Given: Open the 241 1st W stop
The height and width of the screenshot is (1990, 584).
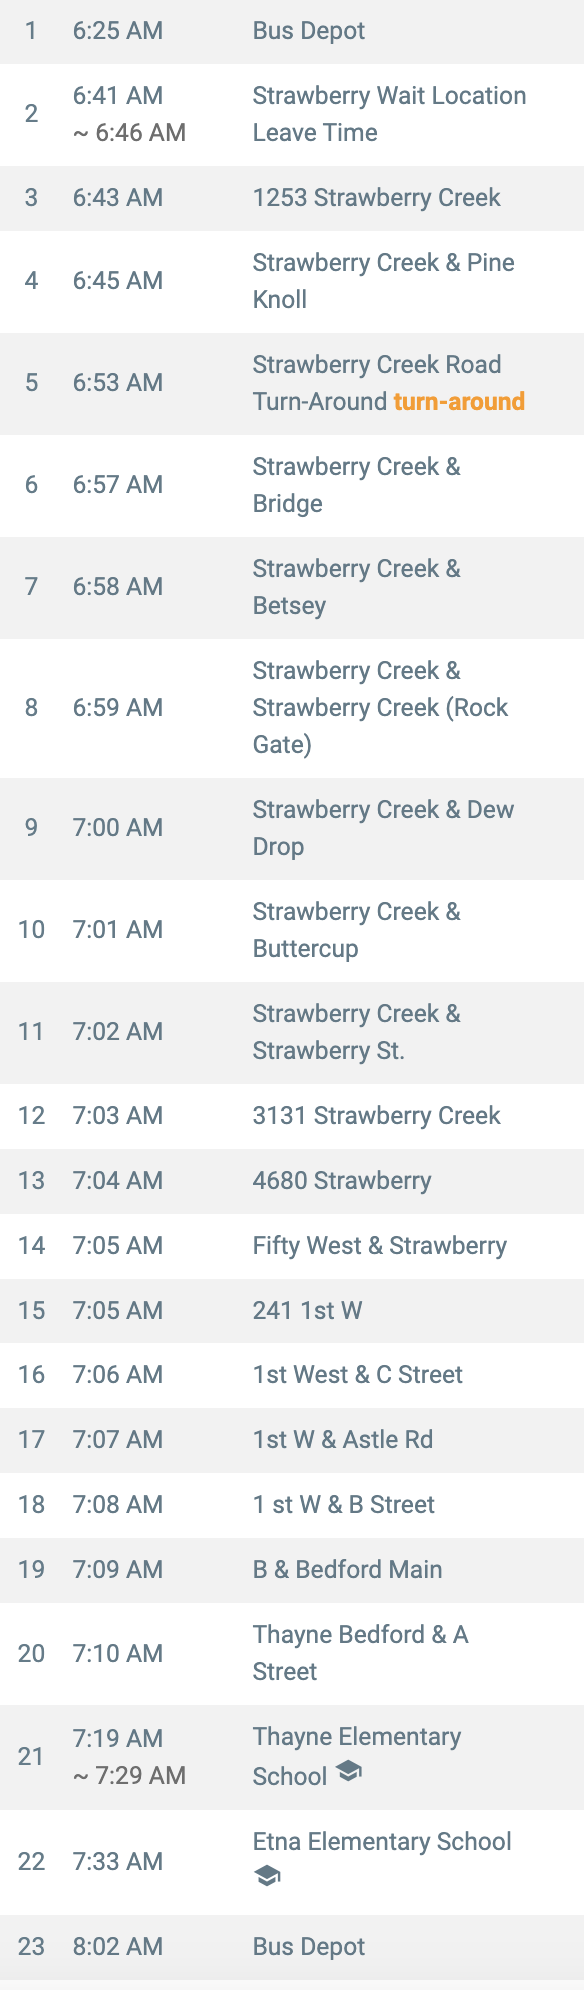Looking at the screenshot, I should pos(292,1311).
